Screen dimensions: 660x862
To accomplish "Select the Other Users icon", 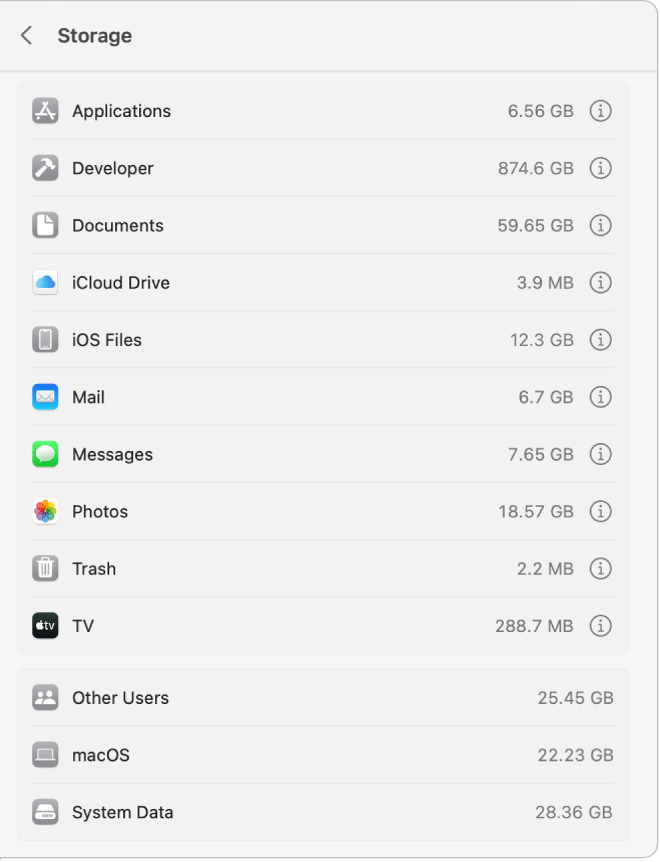I will tap(44, 697).
